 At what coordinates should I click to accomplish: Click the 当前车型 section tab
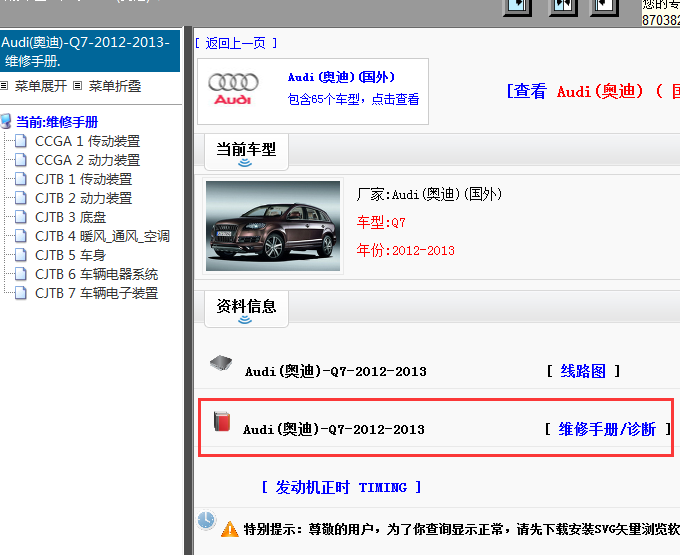click(x=246, y=152)
